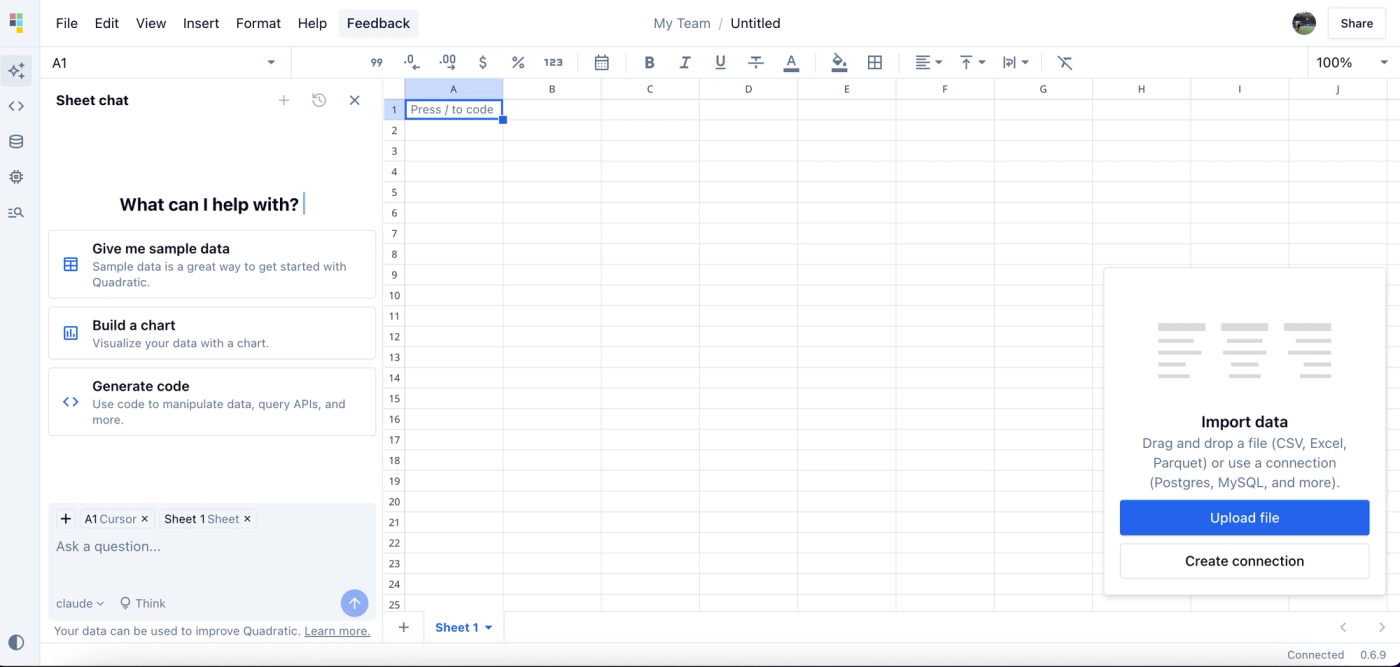The image size is (1400, 667).
Task: Toggle italic formatting
Action: tap(685, 62)
